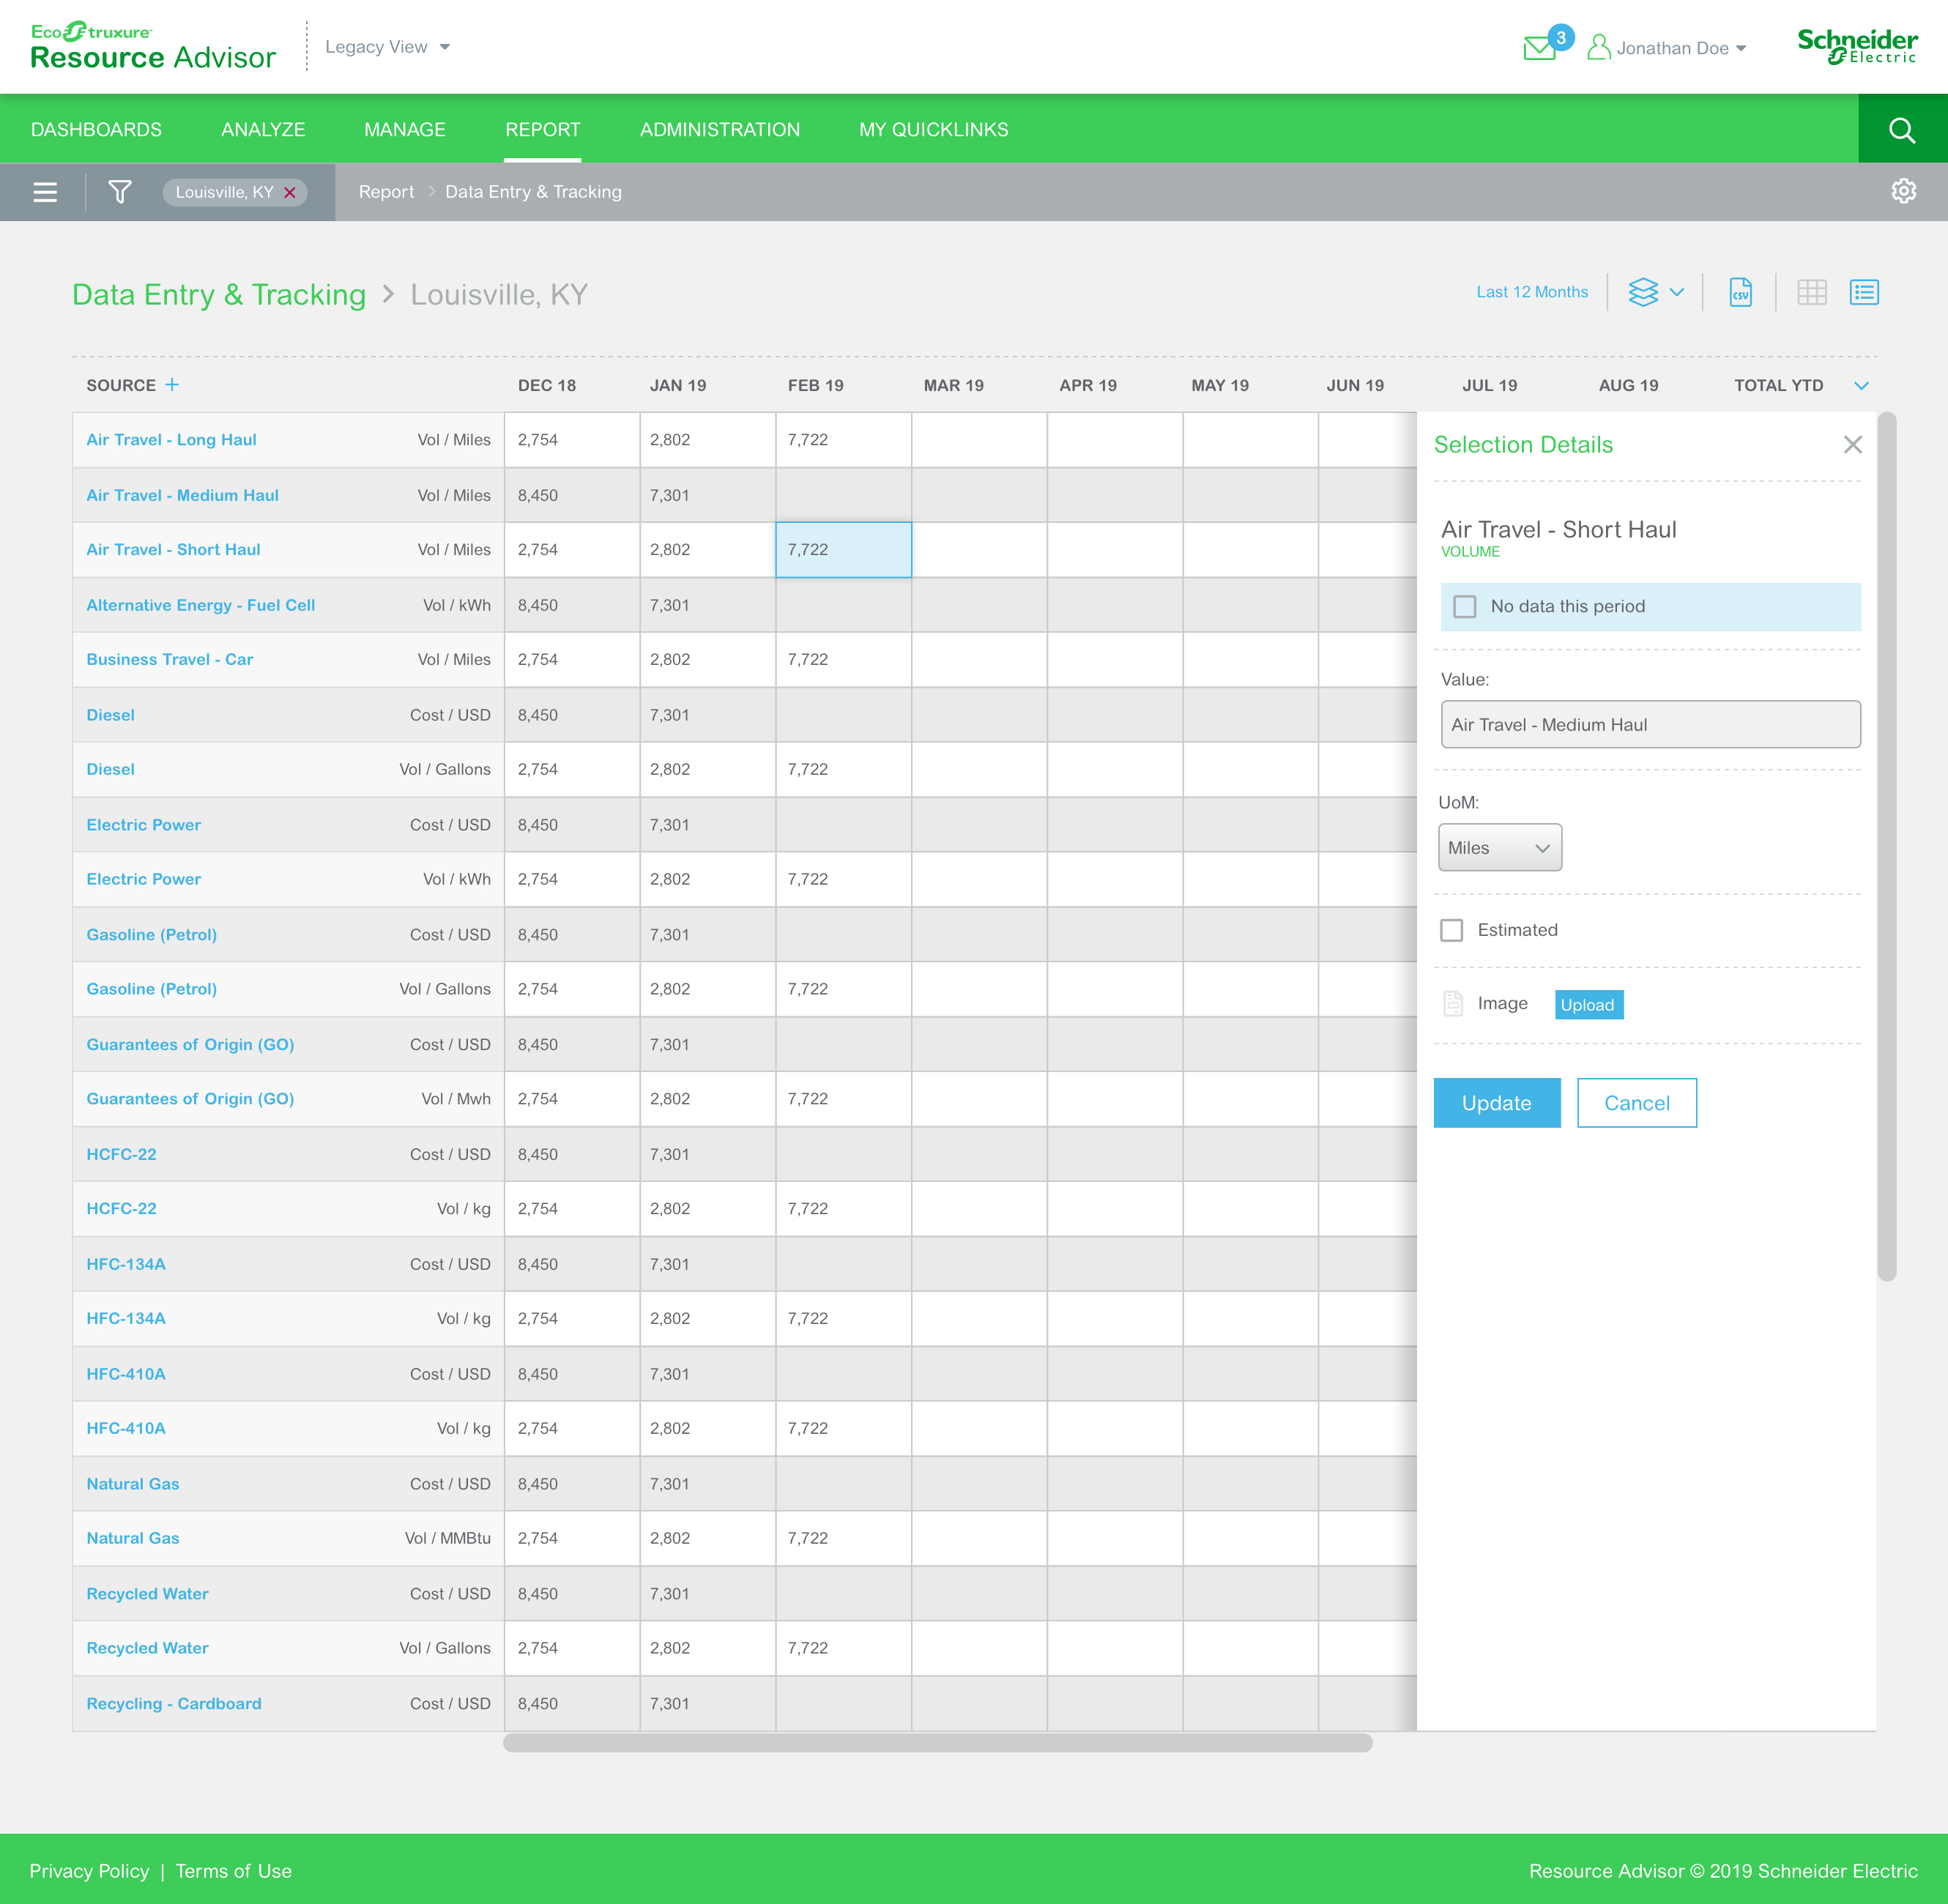Open the Miles UoM dropdown

tap(1499, 848)
